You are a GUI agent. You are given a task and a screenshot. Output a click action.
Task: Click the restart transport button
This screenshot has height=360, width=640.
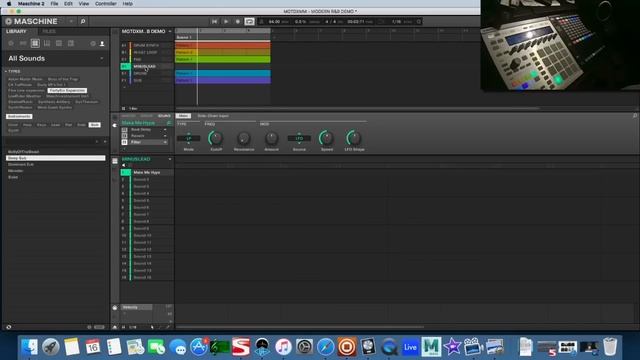click(214, 21)
